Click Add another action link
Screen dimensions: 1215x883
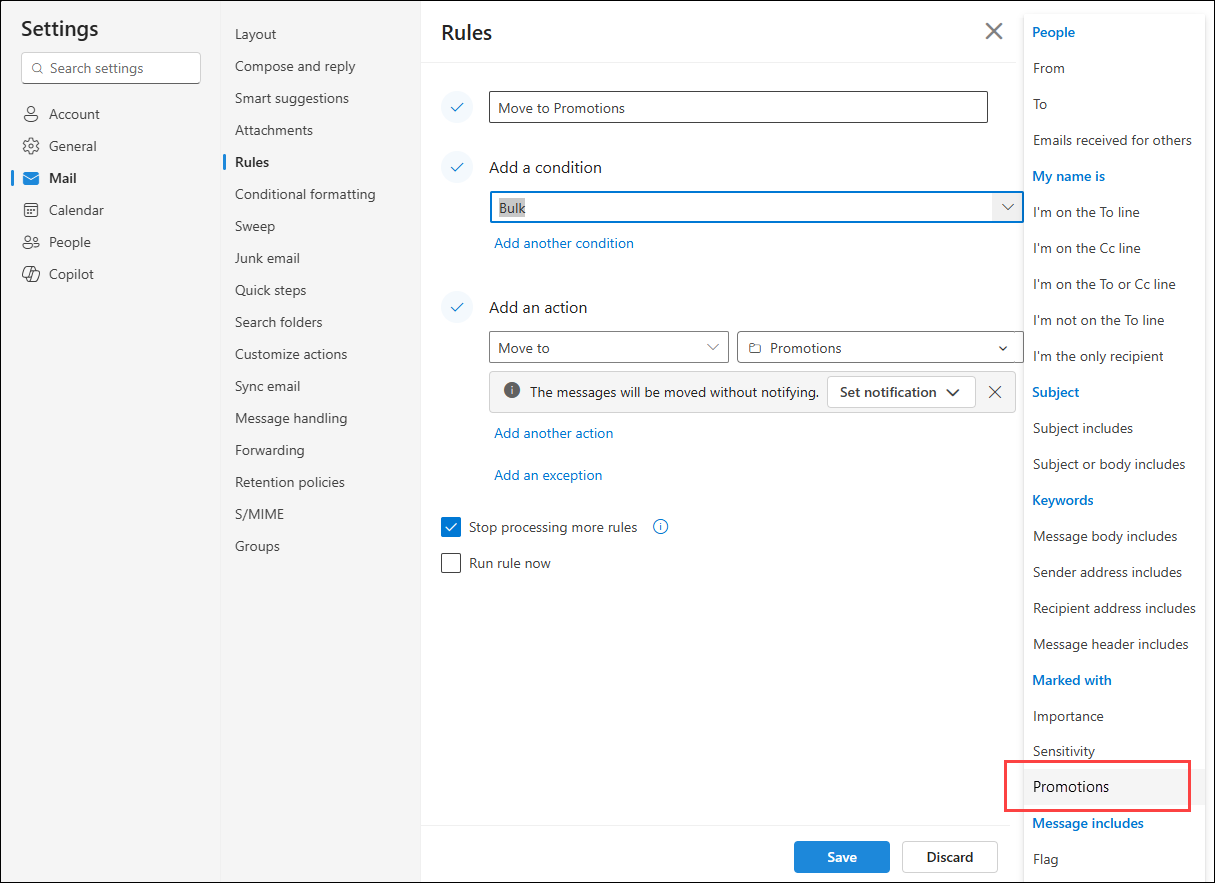(554, 433)
